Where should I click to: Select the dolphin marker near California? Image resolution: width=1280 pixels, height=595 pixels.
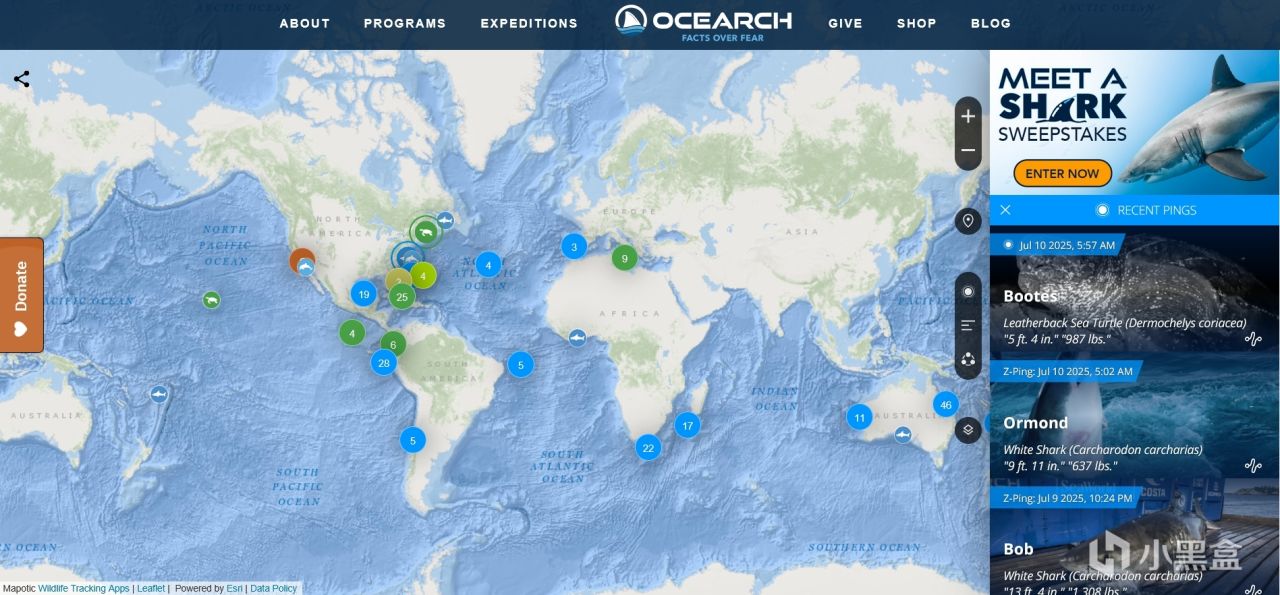tap(306, 267)
